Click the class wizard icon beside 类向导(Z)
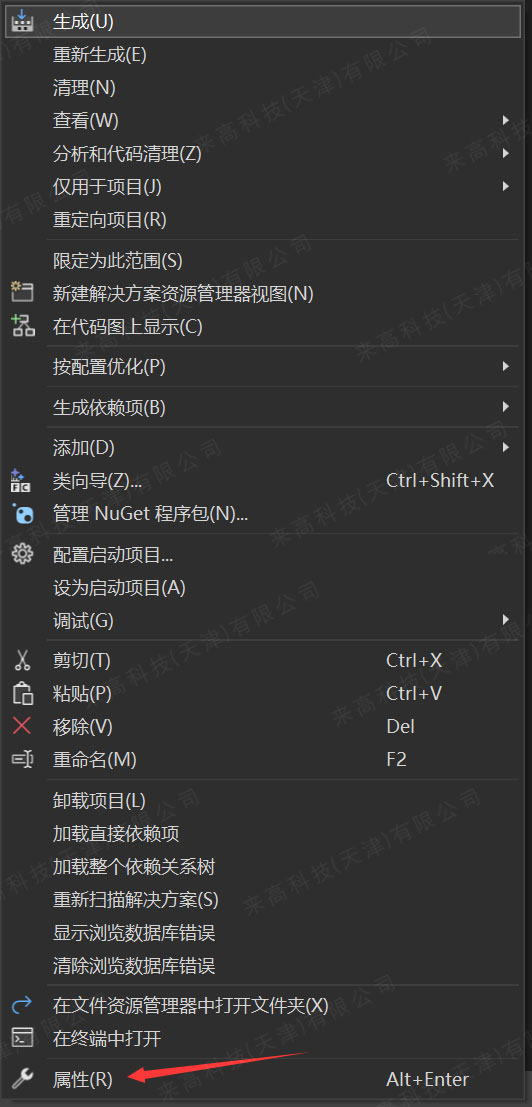The height and width of the screenshot is (1107, 532). click(x=22, y=481)
